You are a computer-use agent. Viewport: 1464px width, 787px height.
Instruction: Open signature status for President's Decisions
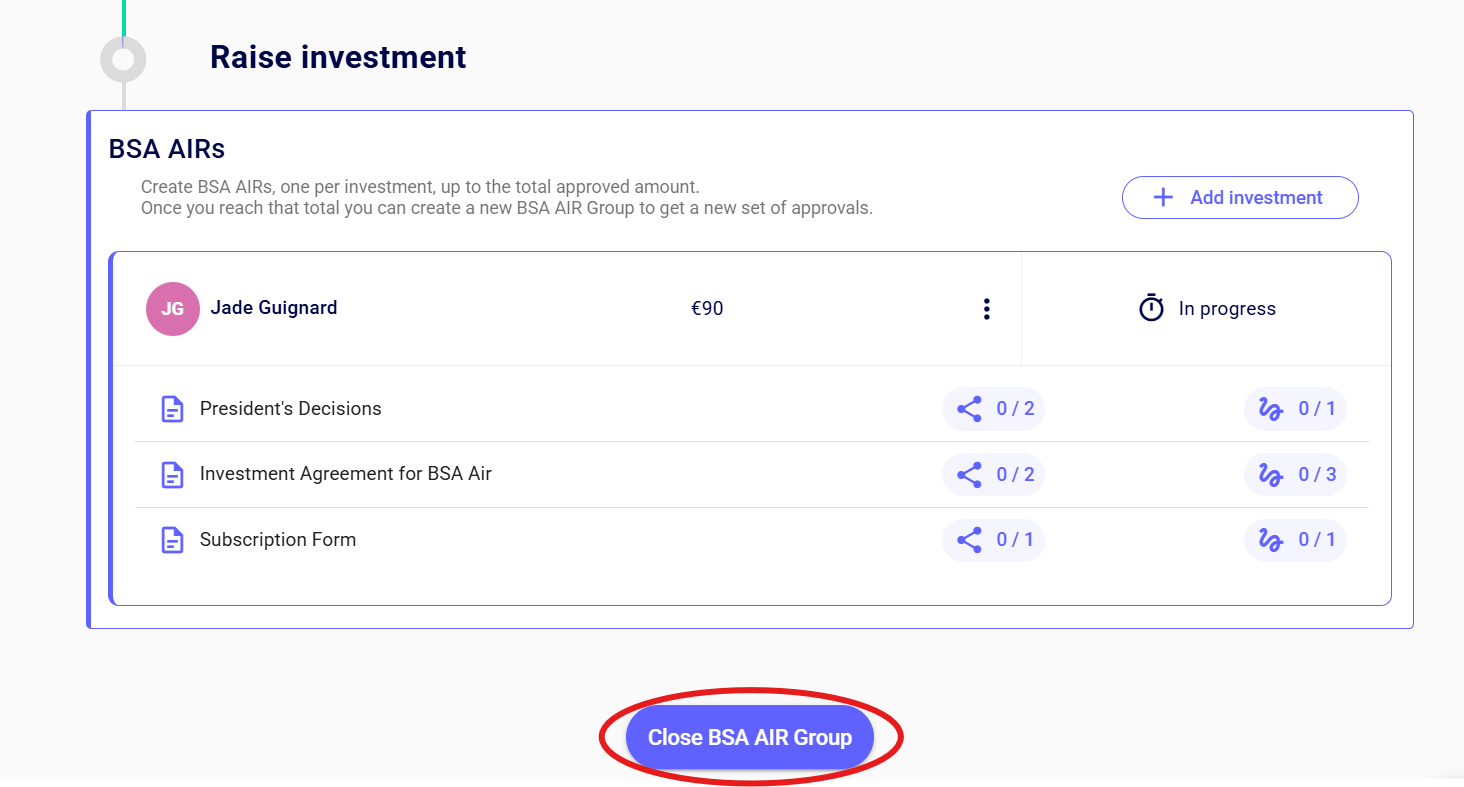pos(1295,409)
